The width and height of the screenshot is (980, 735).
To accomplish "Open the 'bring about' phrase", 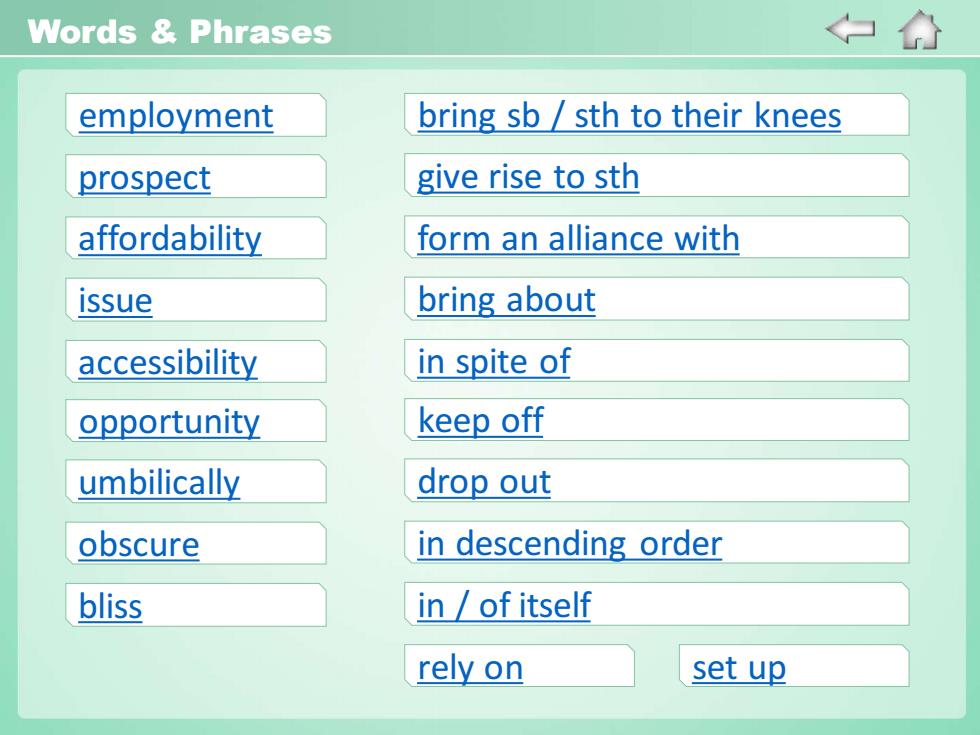I will point(506,300).
